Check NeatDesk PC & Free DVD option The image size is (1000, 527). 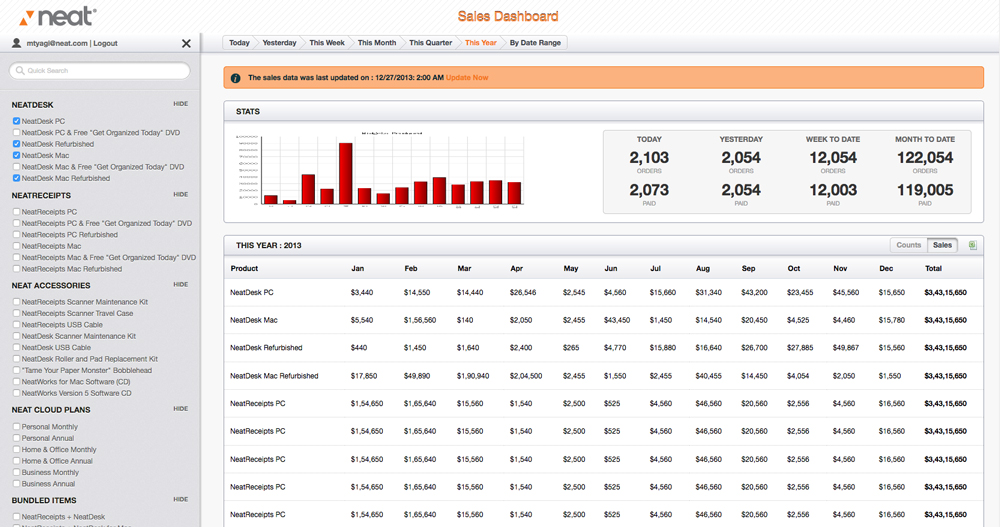click(16, 132)
